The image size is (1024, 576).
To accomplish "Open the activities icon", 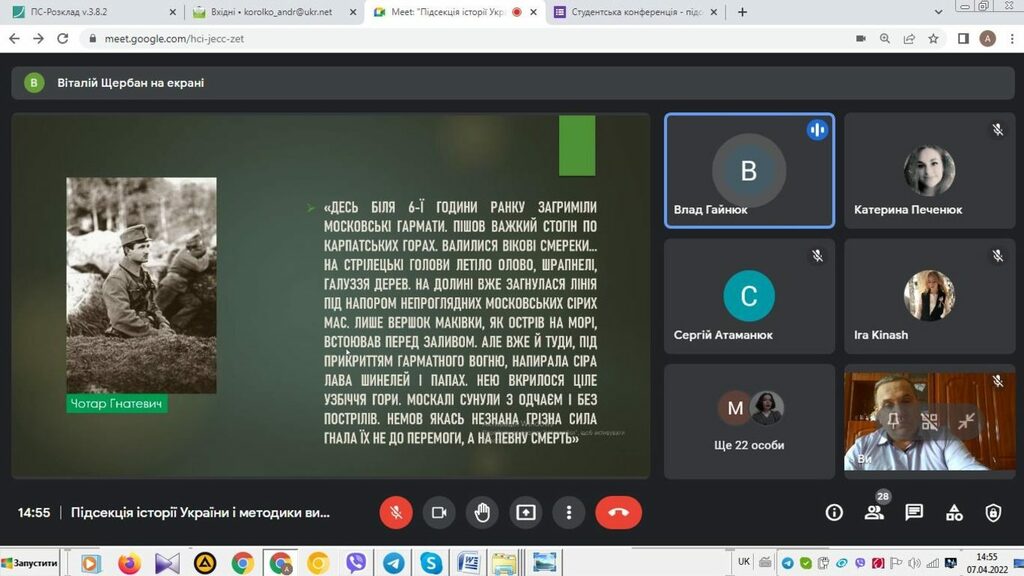I will click(954, 513).
